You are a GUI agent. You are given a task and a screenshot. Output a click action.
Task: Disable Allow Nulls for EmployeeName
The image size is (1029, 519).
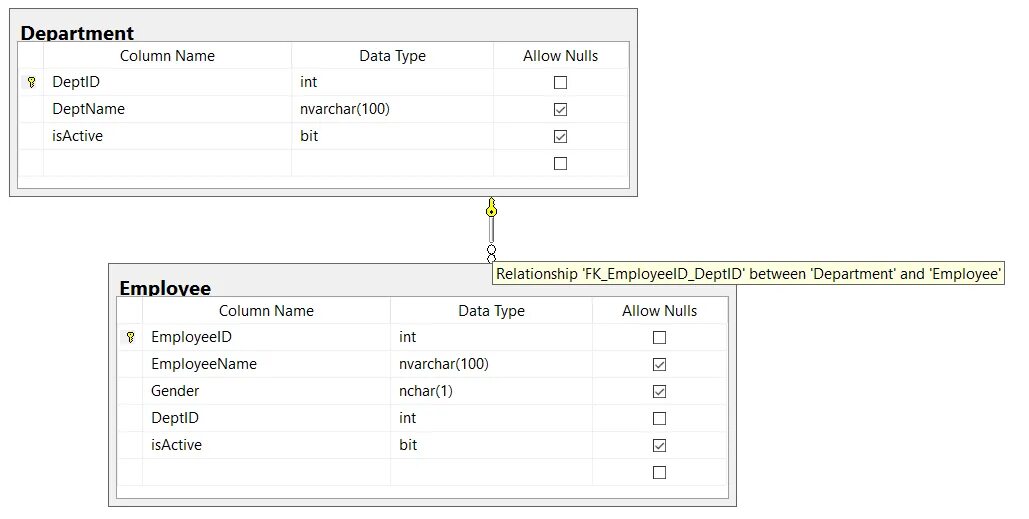click(659, 364)
